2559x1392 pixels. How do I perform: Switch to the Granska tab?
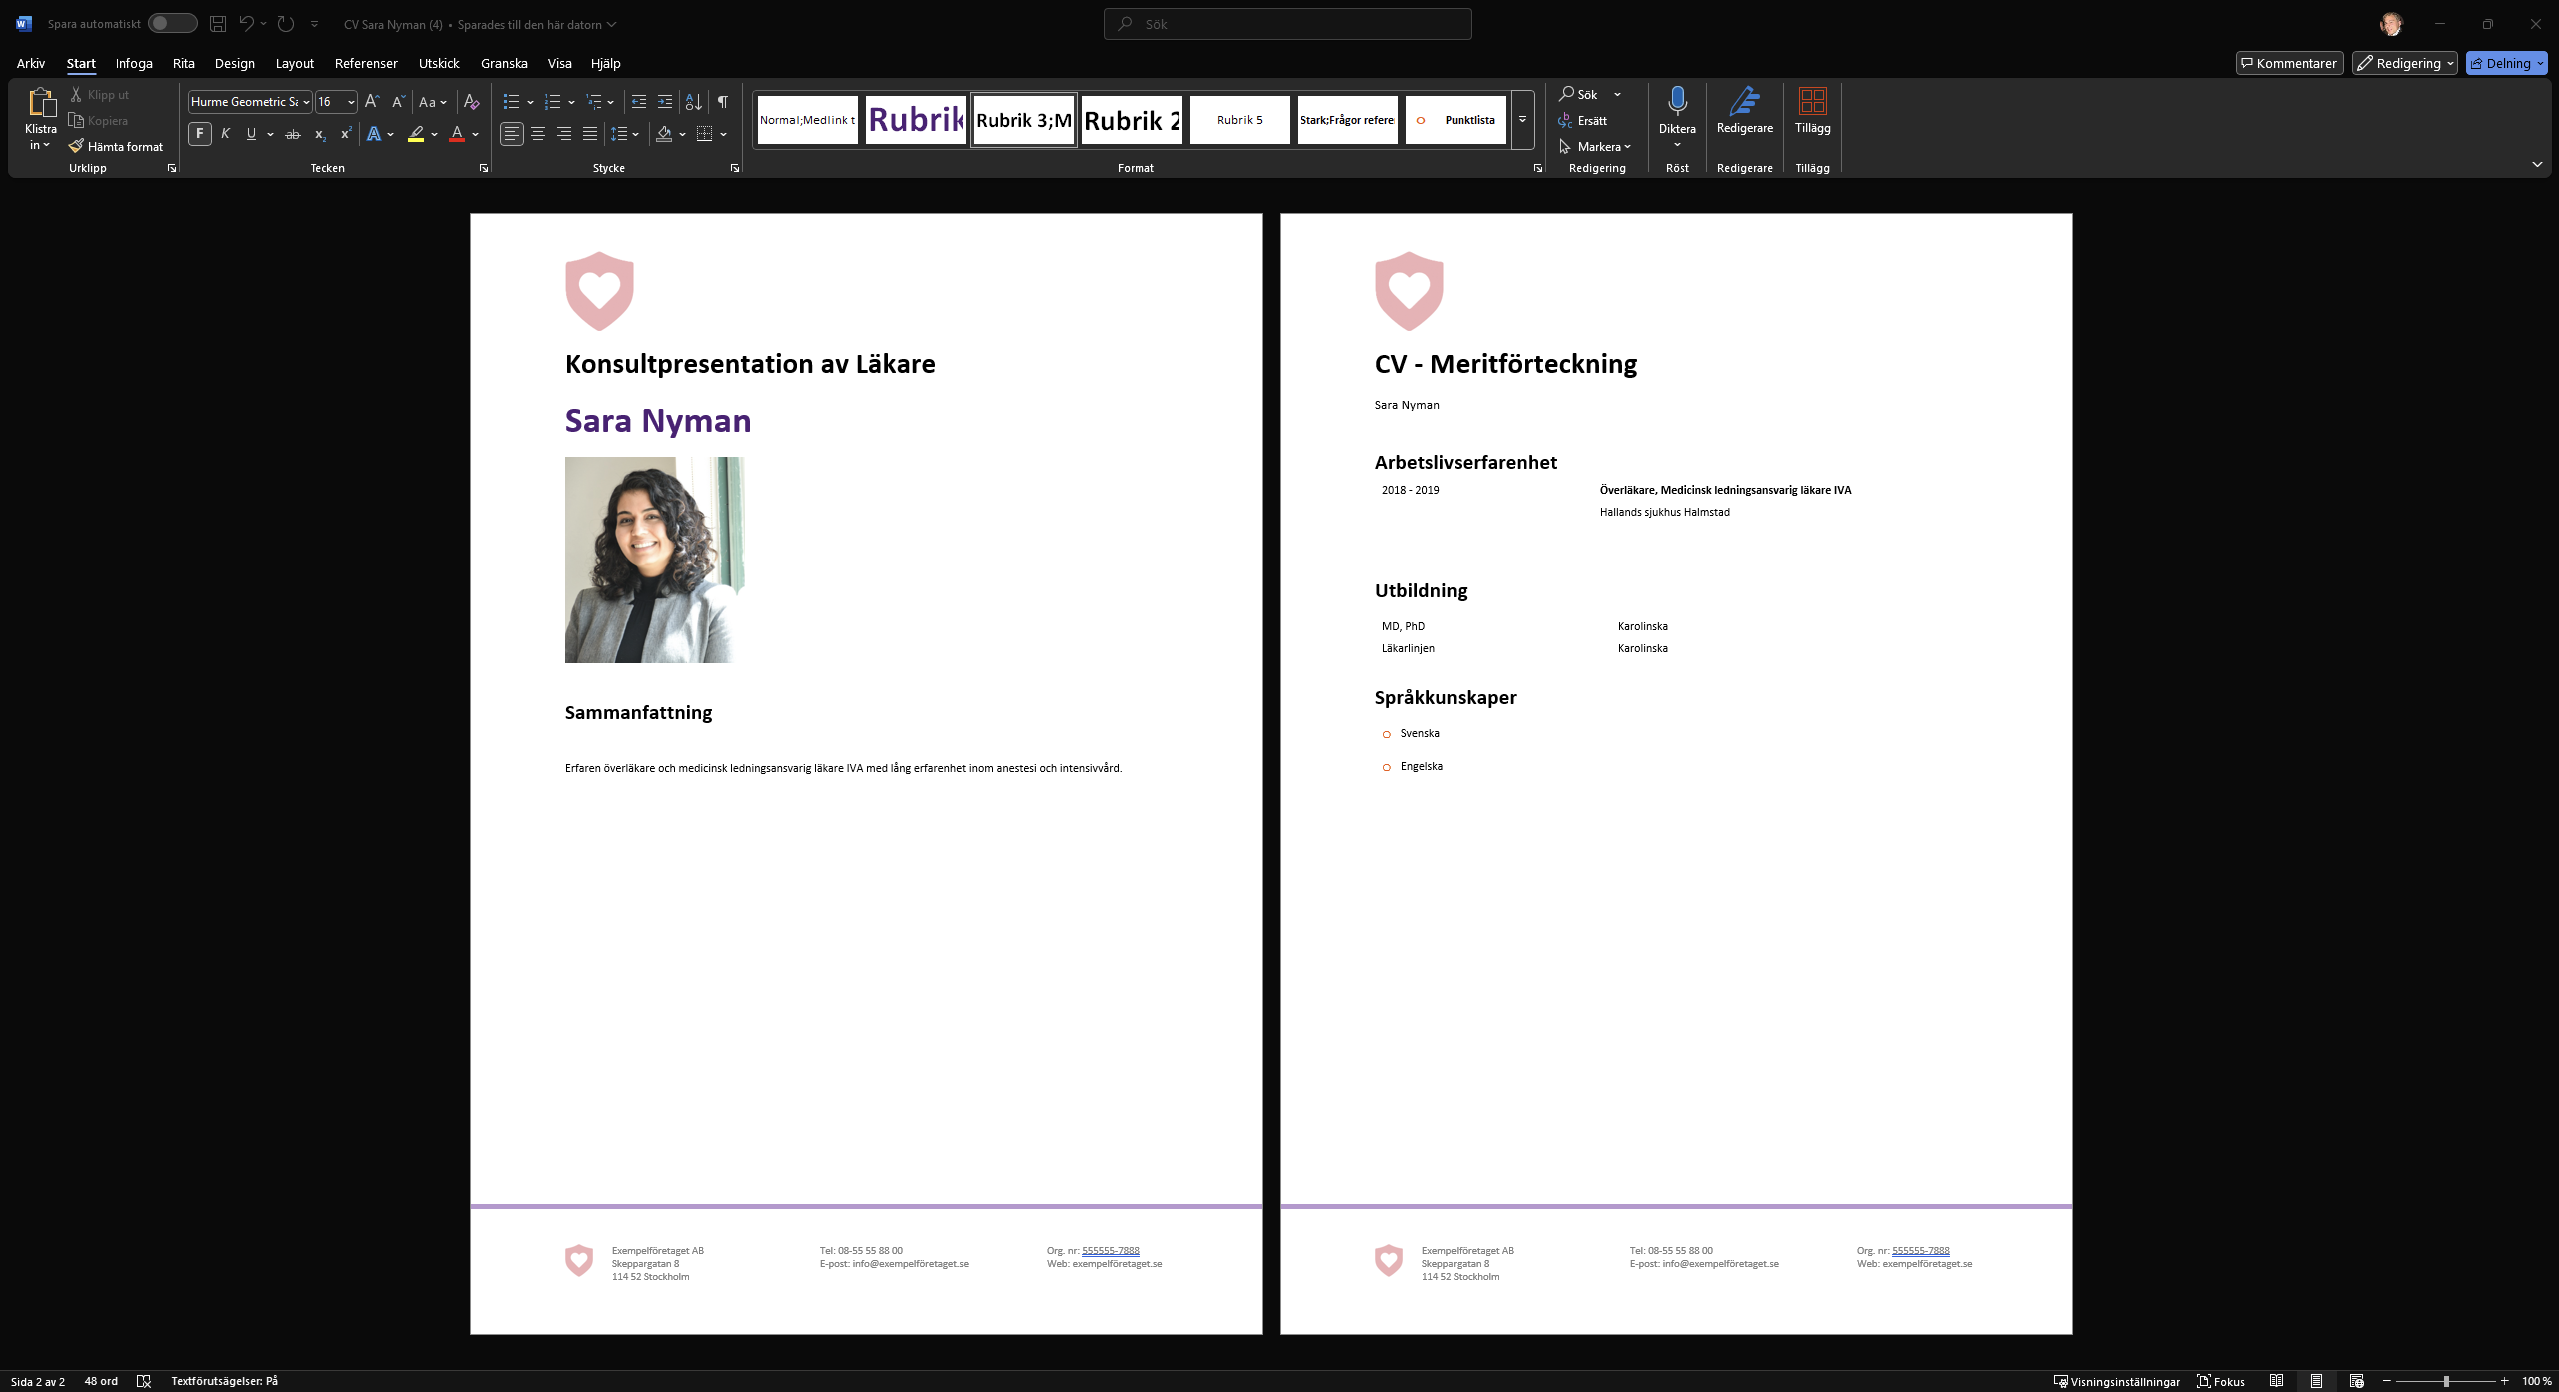tap(504, 63)
